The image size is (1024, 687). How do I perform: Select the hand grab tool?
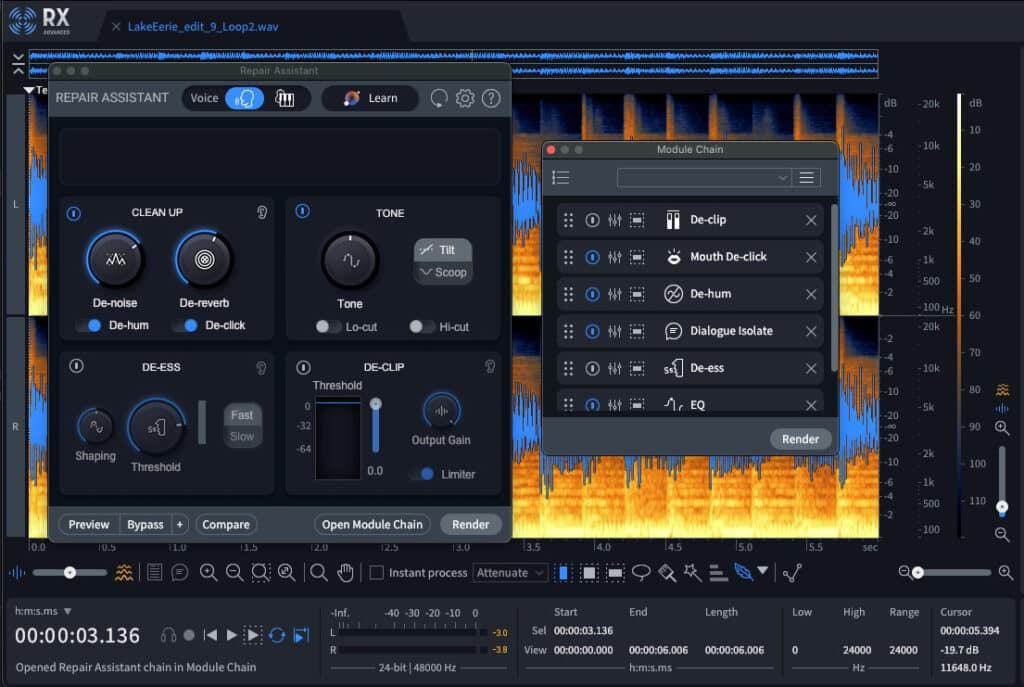pyautogui.click(x=345, y=573)
